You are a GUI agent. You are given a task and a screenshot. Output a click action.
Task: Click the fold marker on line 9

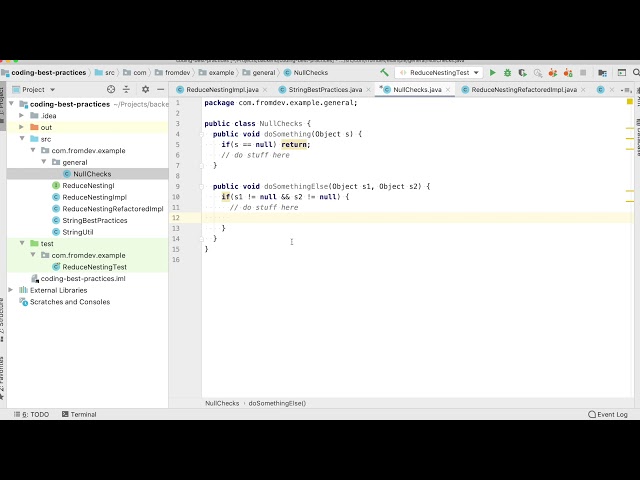[x=202, y=187]
